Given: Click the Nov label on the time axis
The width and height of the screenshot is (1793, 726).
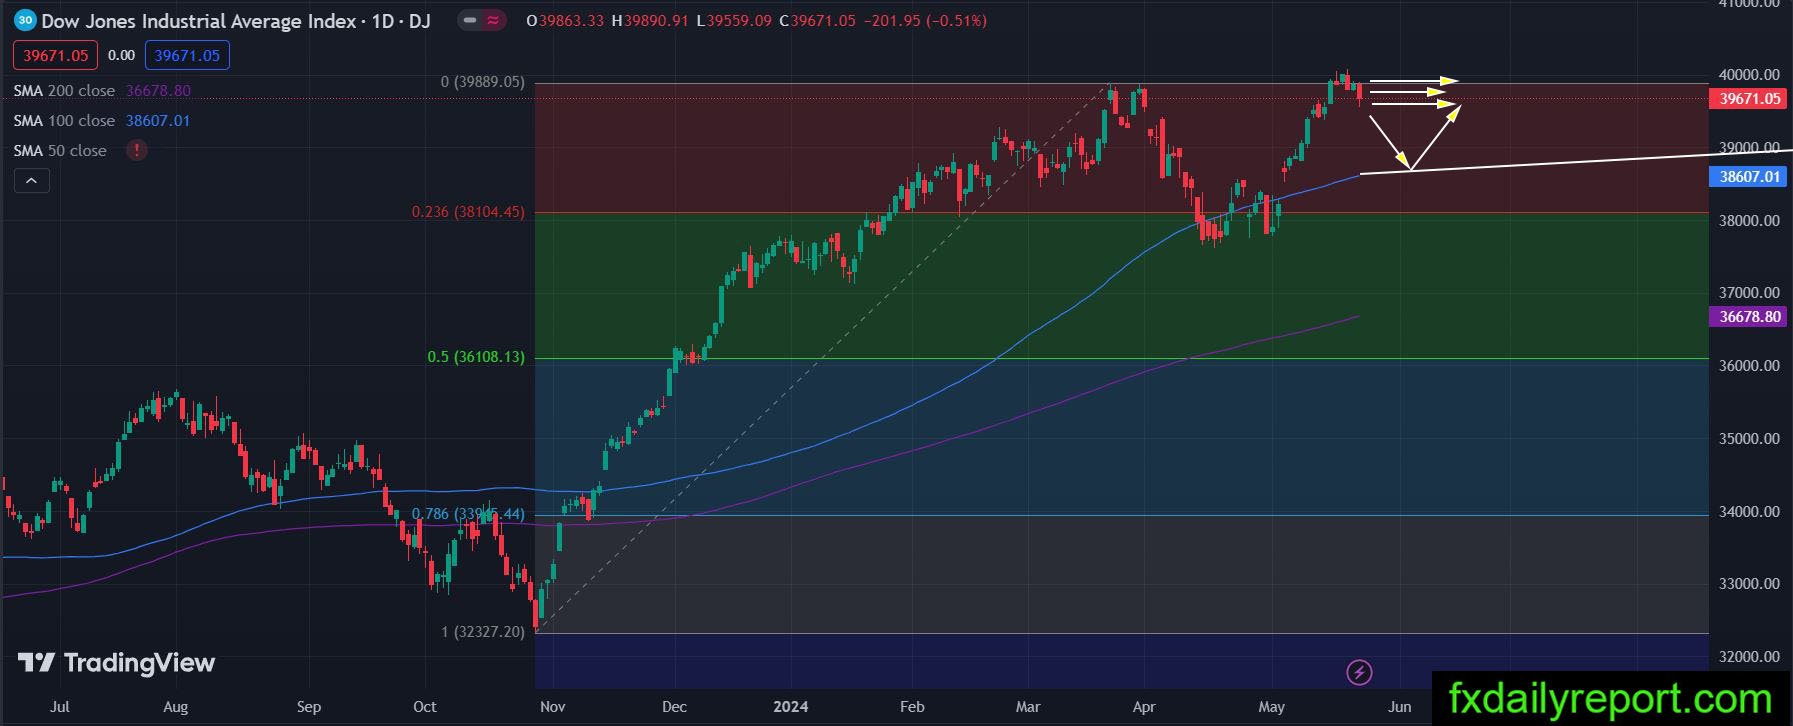Looking at the screenshot, I should 553,707.
